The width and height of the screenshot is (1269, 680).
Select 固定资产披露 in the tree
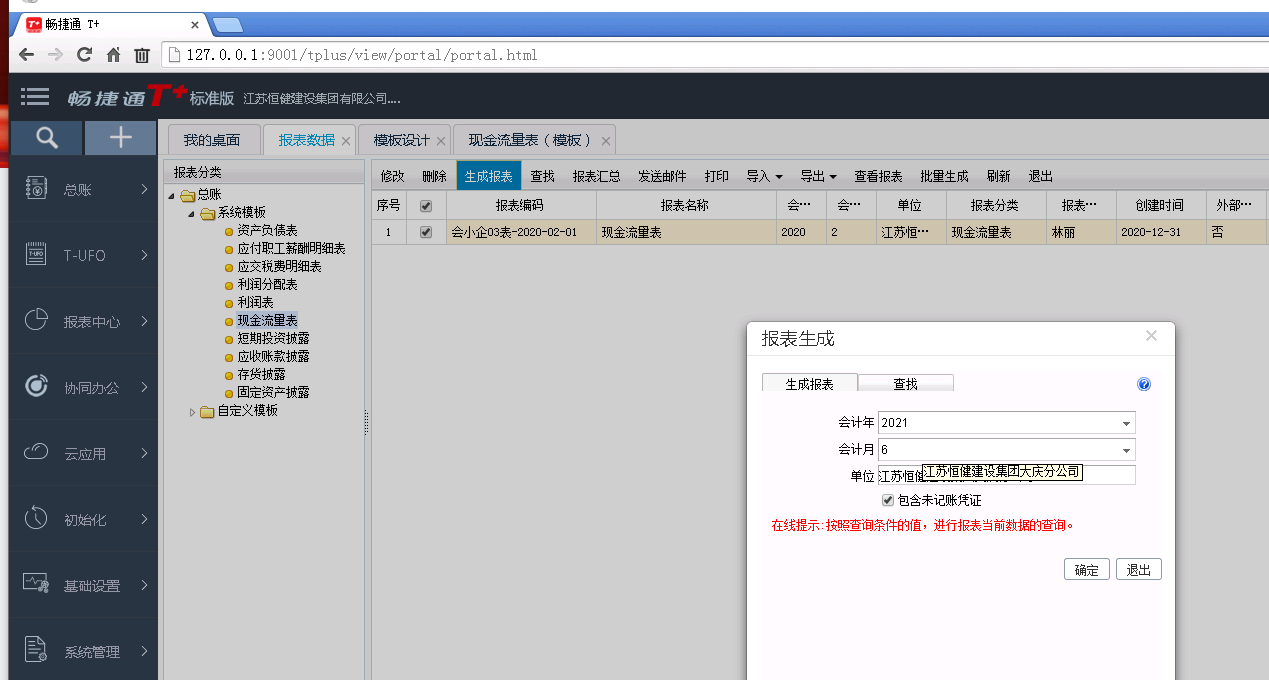273,392
